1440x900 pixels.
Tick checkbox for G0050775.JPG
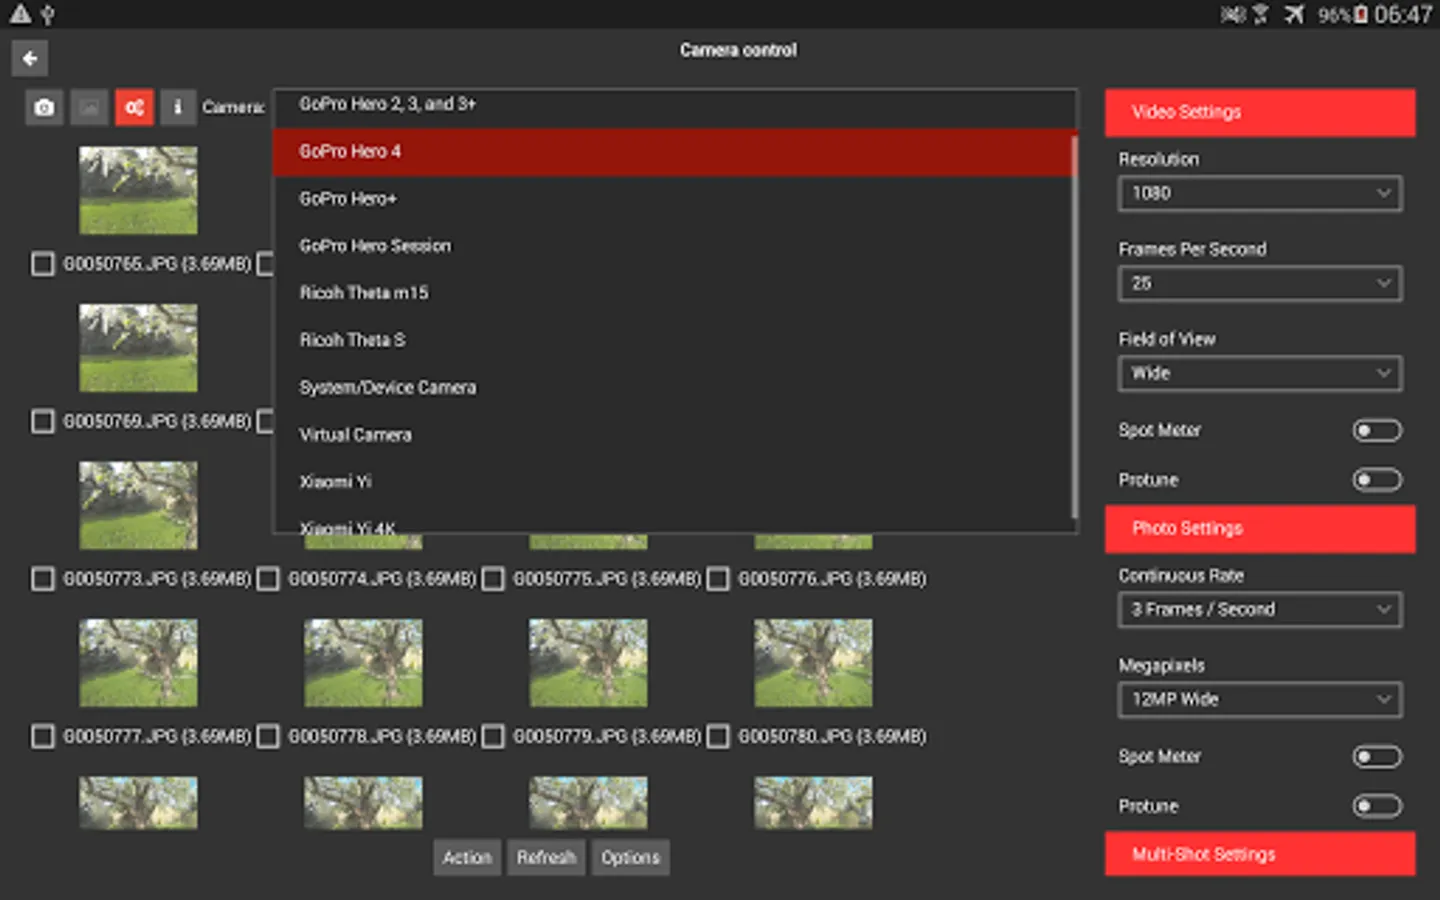493,579
